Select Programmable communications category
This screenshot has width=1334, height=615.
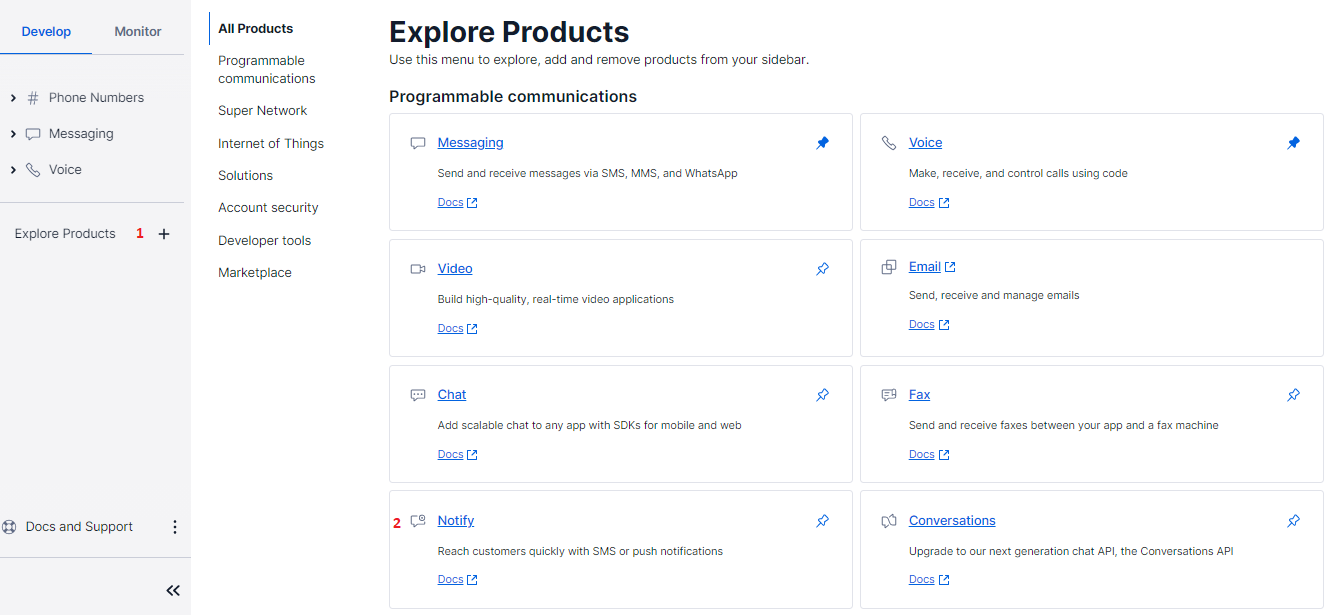tap(267, 70)
